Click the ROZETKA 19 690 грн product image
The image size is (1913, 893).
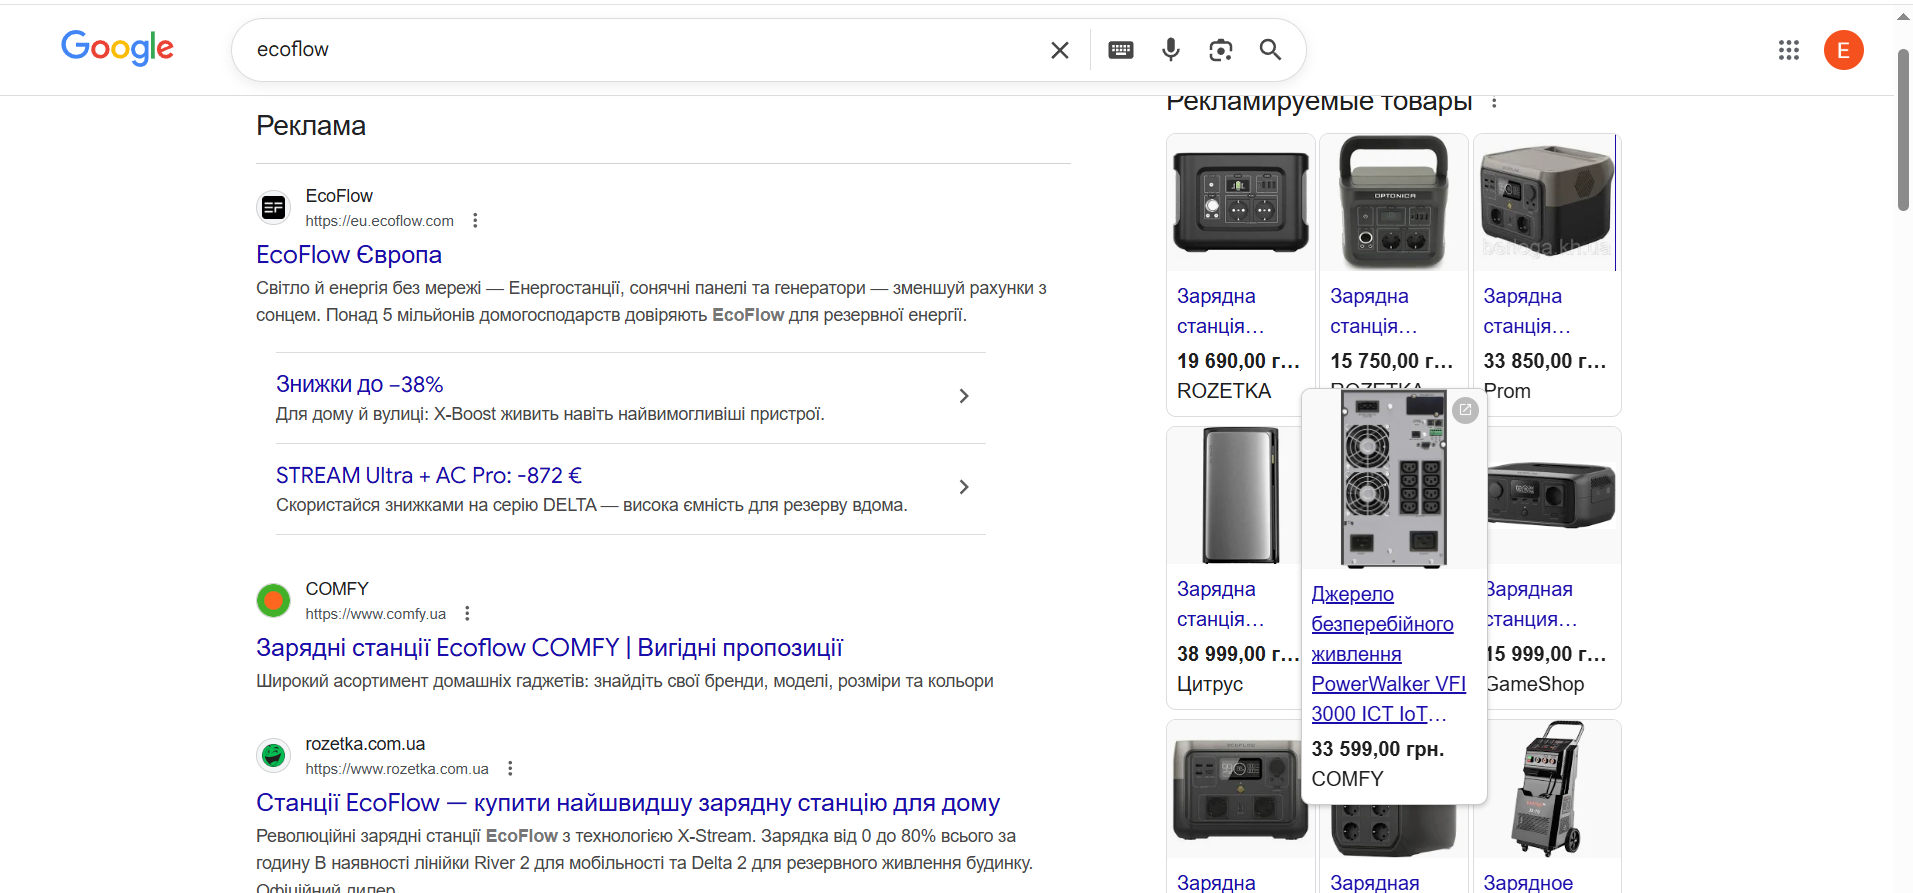[1240, 203]
